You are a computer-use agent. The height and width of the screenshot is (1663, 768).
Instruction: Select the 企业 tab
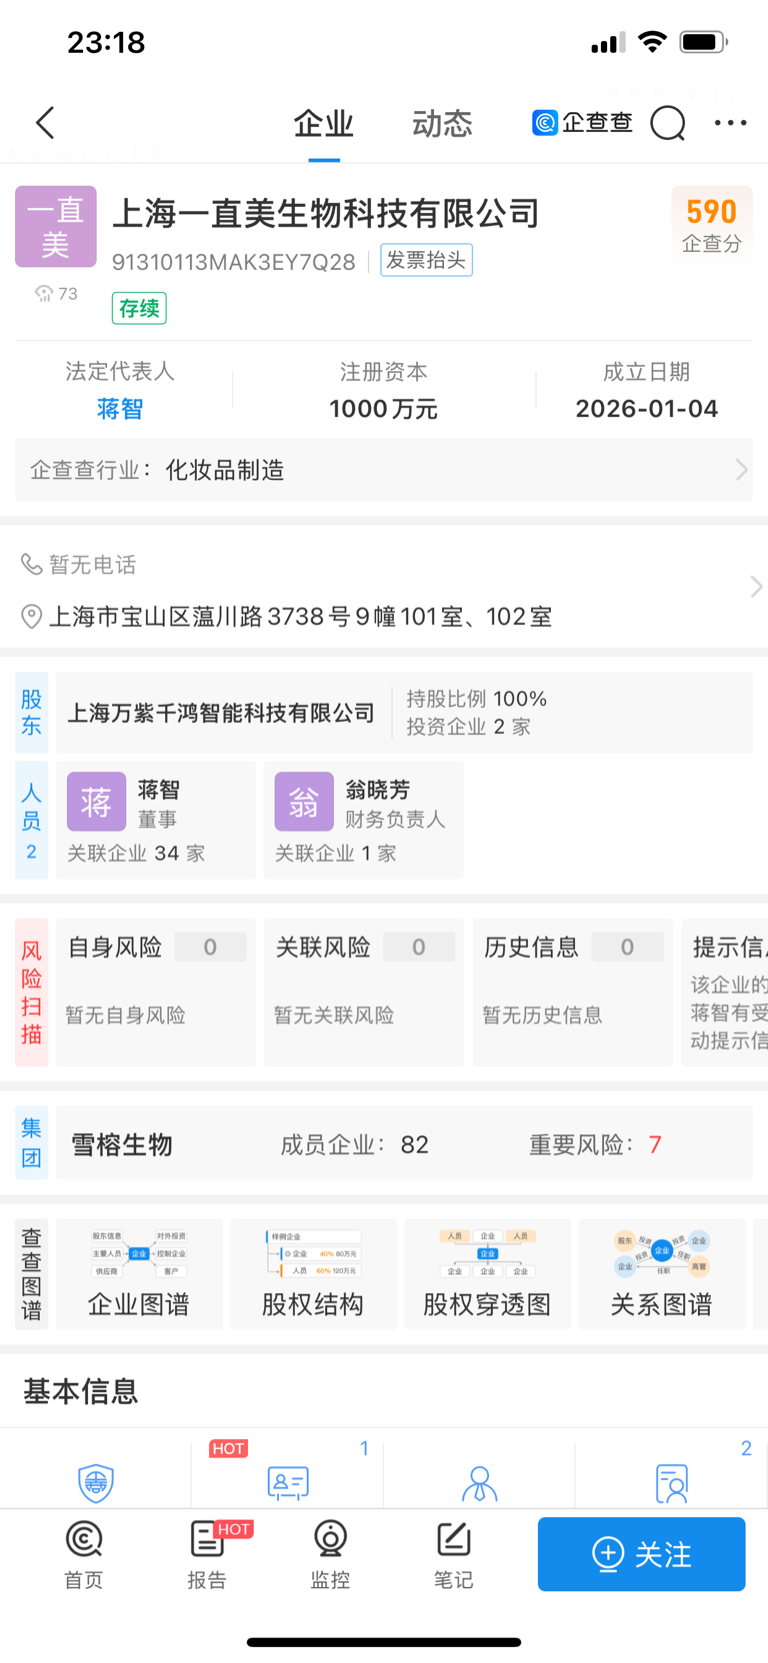click(x=323, y=124)
